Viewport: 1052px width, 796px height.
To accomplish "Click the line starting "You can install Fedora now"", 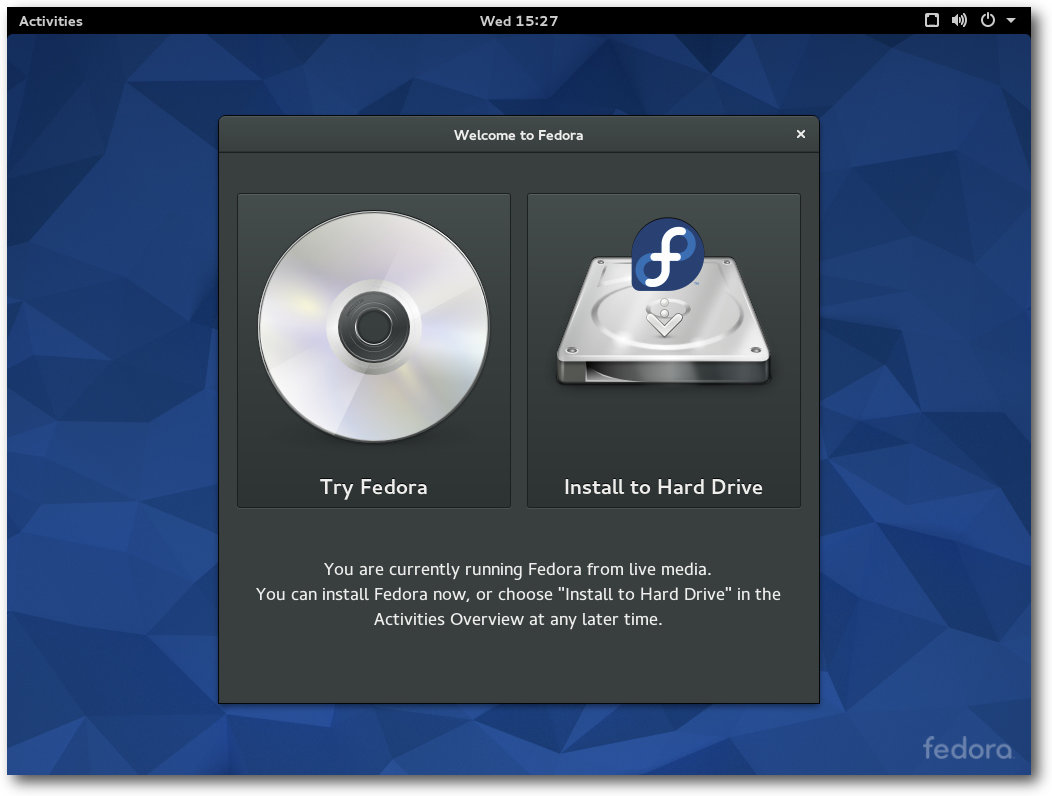I will tap(518, 594).
